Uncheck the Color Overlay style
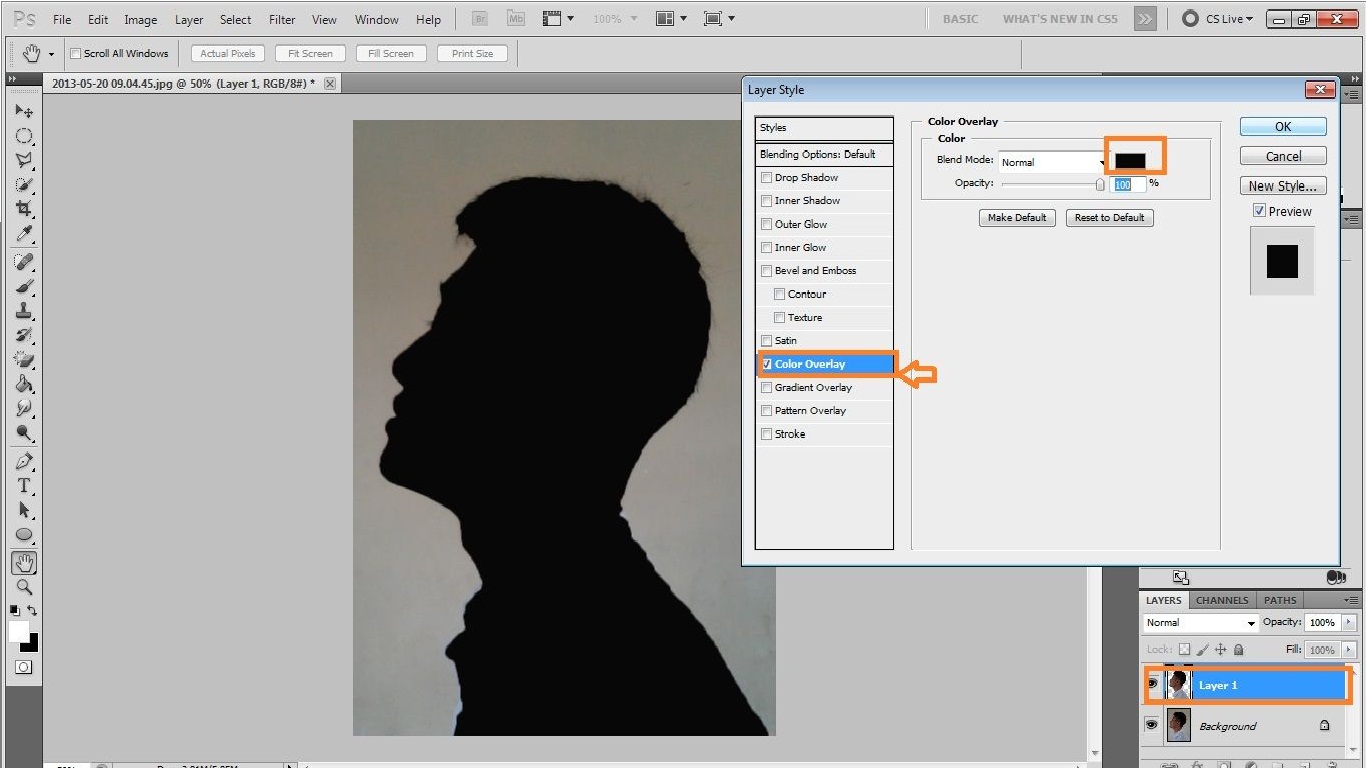1366x768 pixels. (767, 364)
